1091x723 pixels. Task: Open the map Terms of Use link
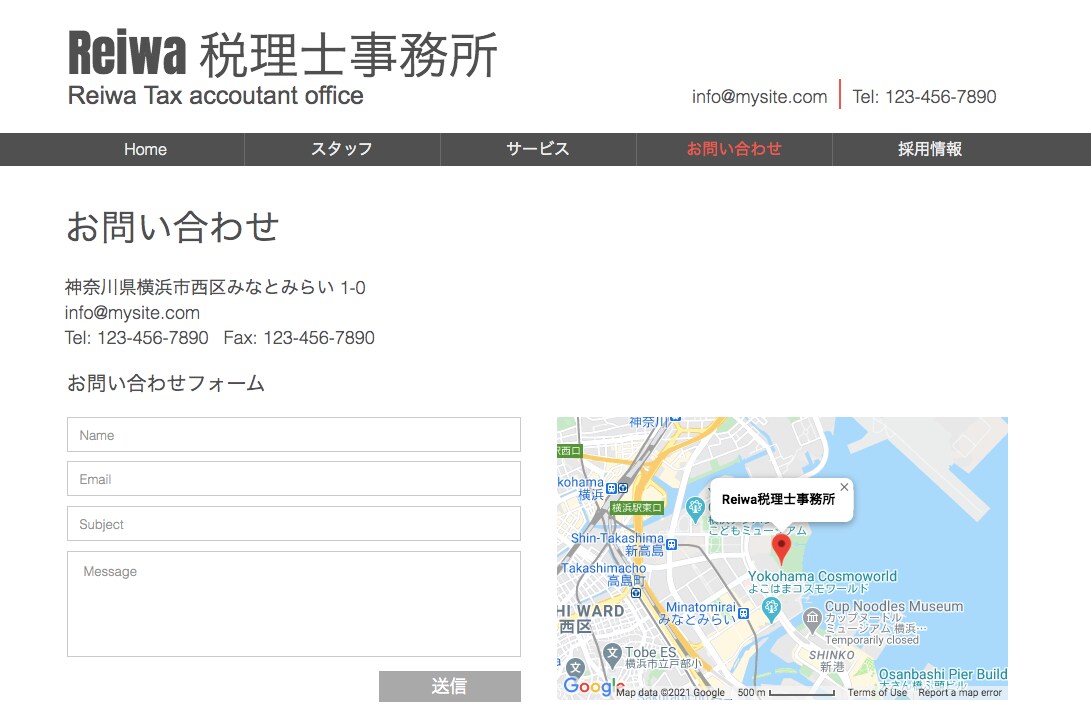[877, 692]
